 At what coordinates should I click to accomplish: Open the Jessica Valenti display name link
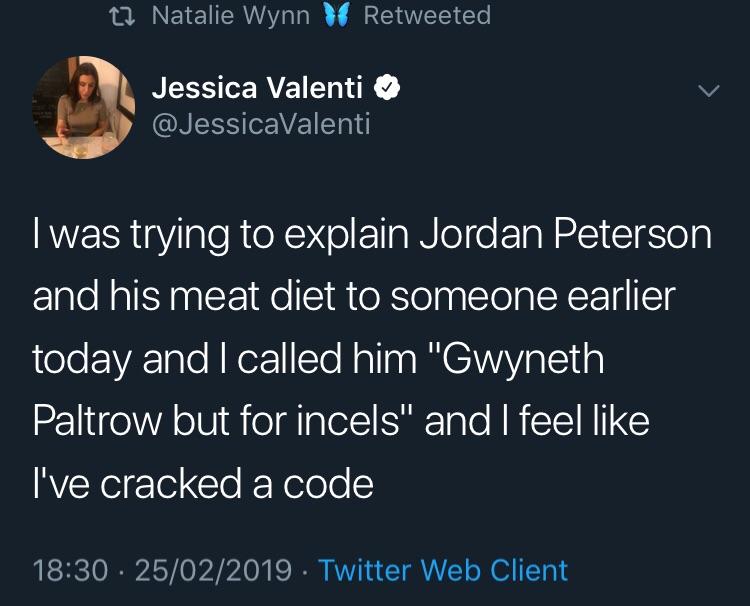point(257,89)
